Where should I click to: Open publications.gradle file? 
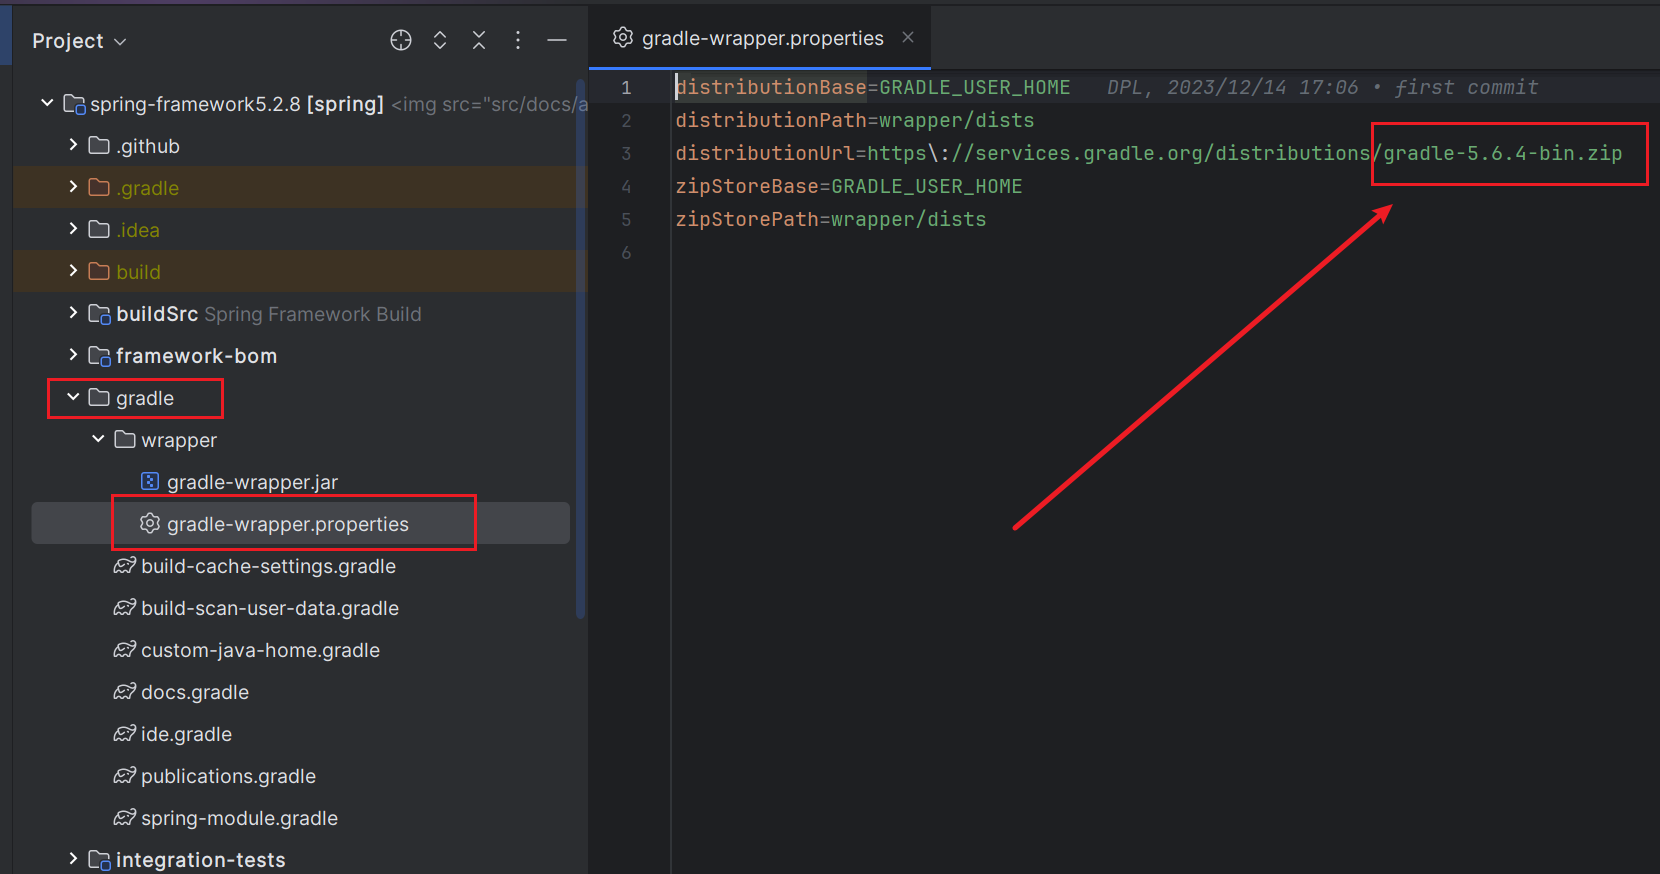(228, 776)
